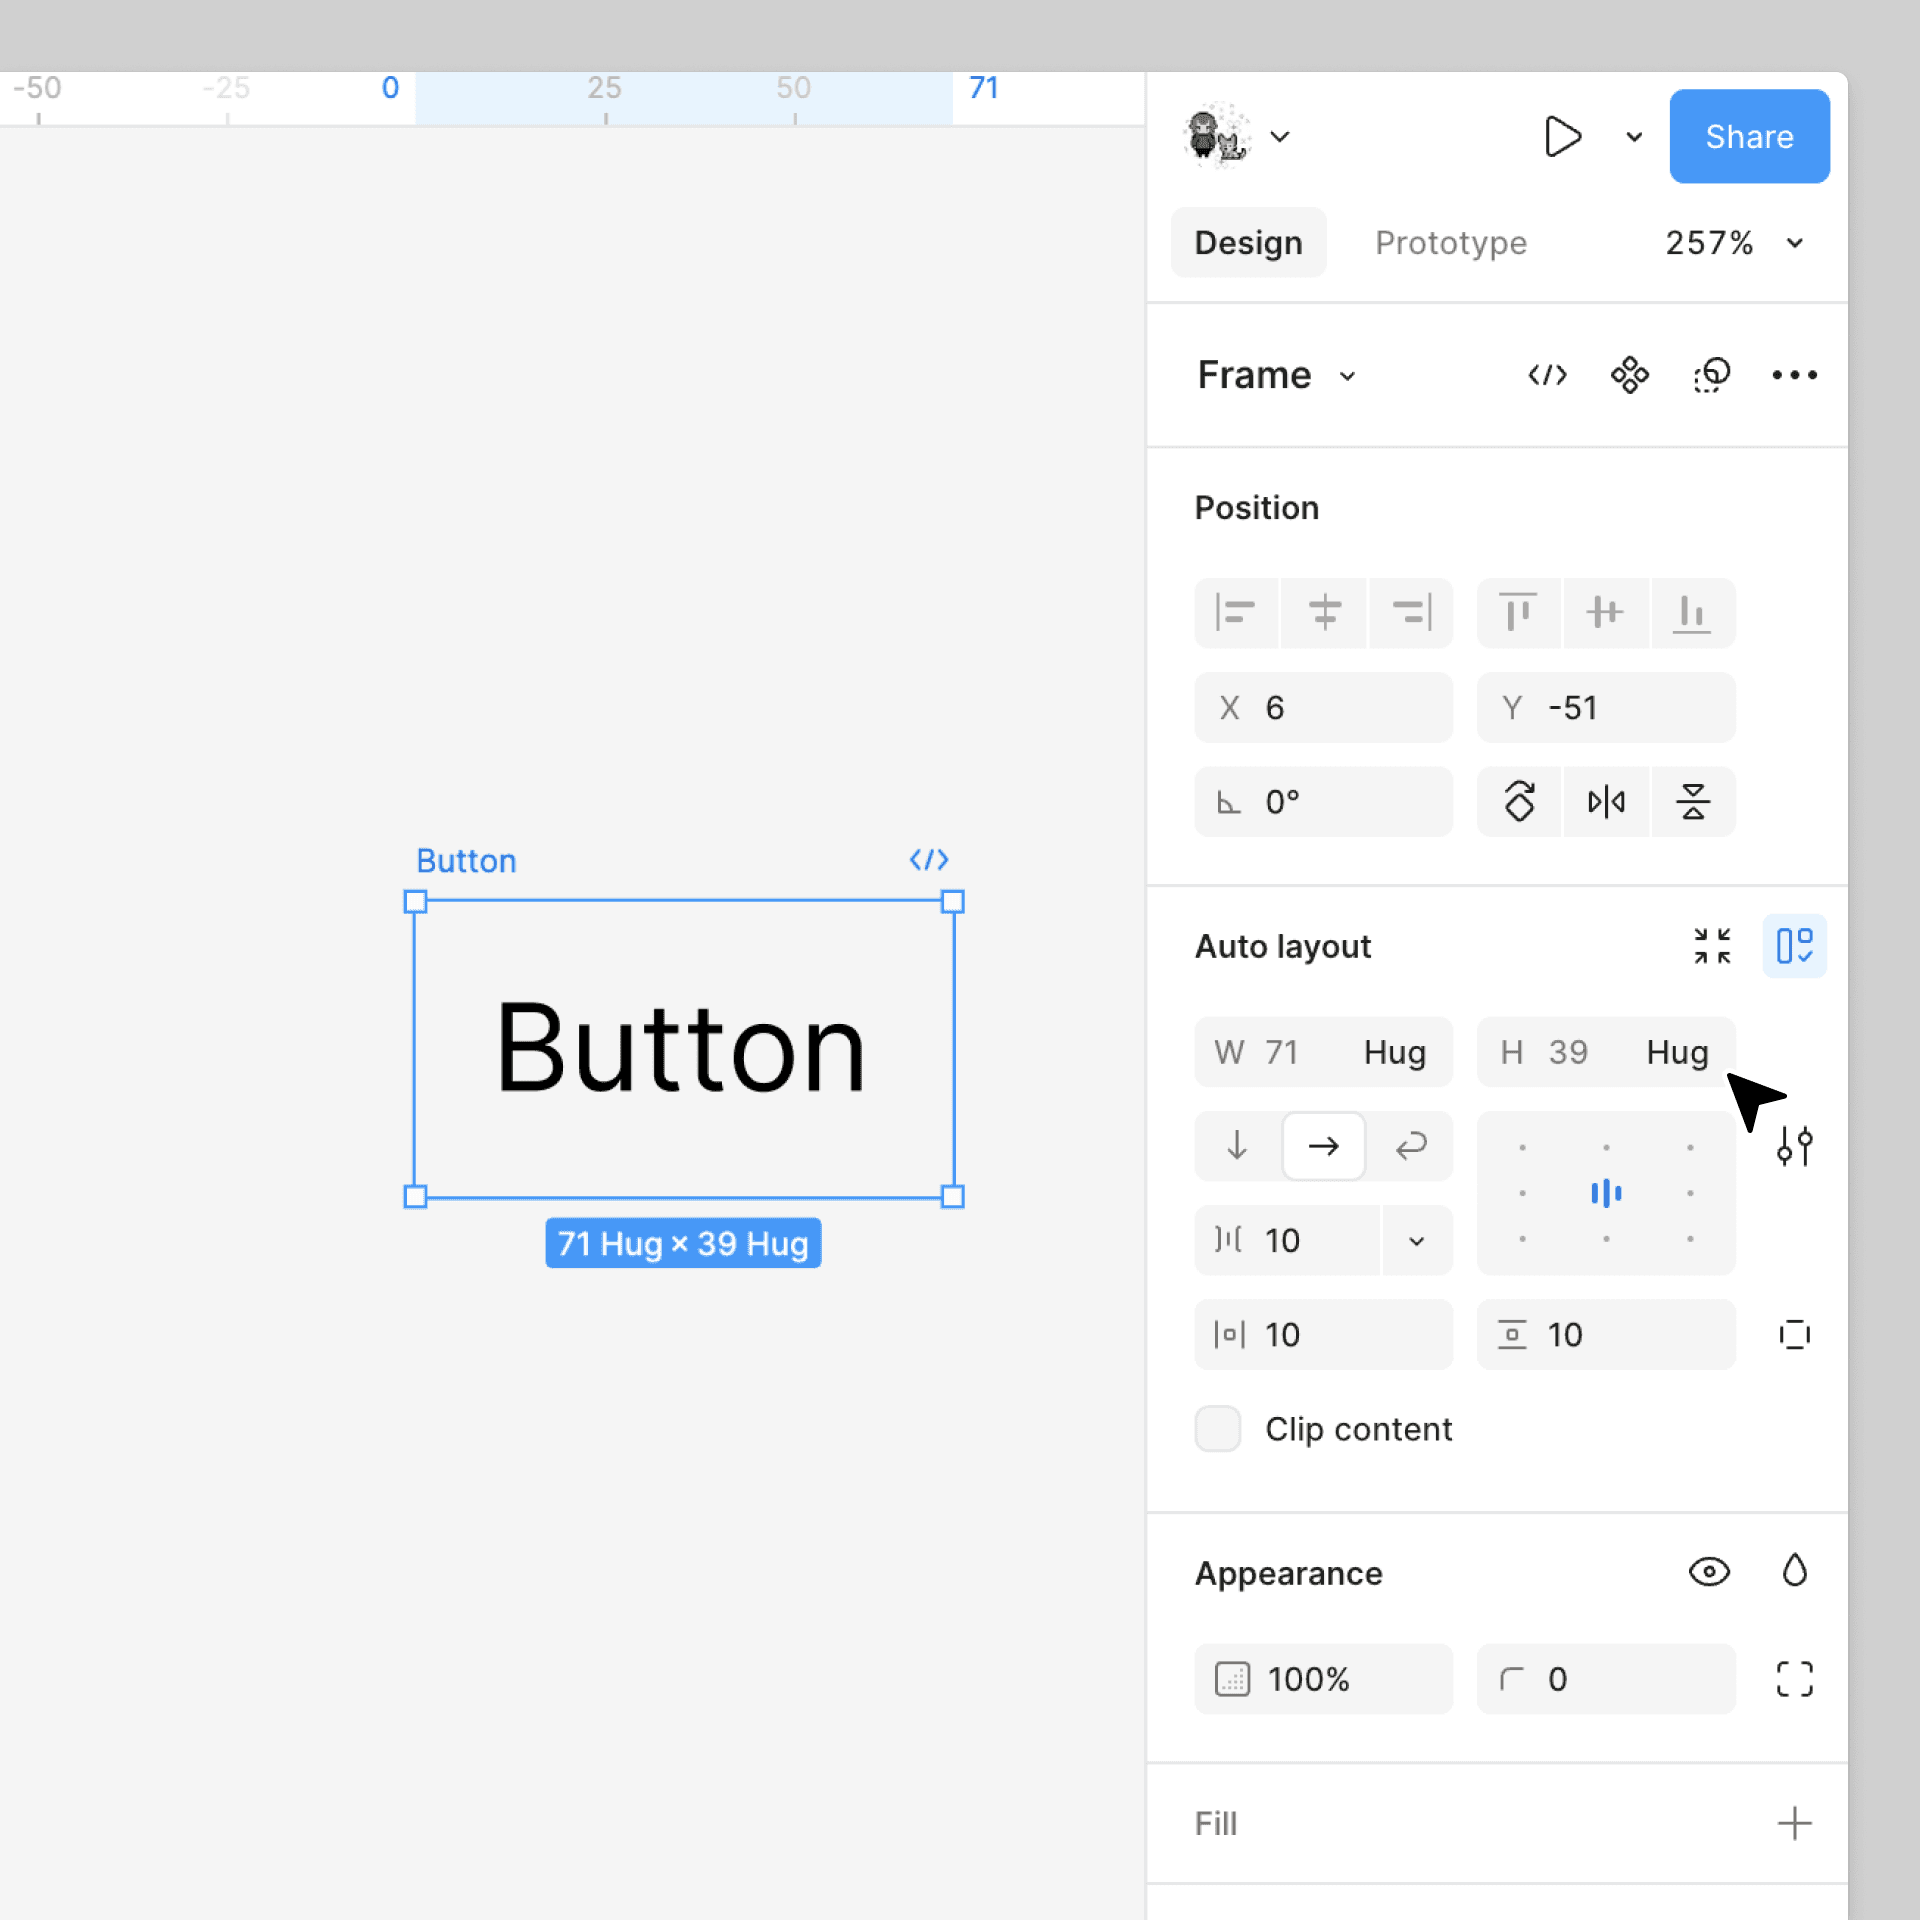This screenshot has height=1920, width=1920.
Task: Toggle the Appearance visibility eye icon
Action: point(1709,1571)
